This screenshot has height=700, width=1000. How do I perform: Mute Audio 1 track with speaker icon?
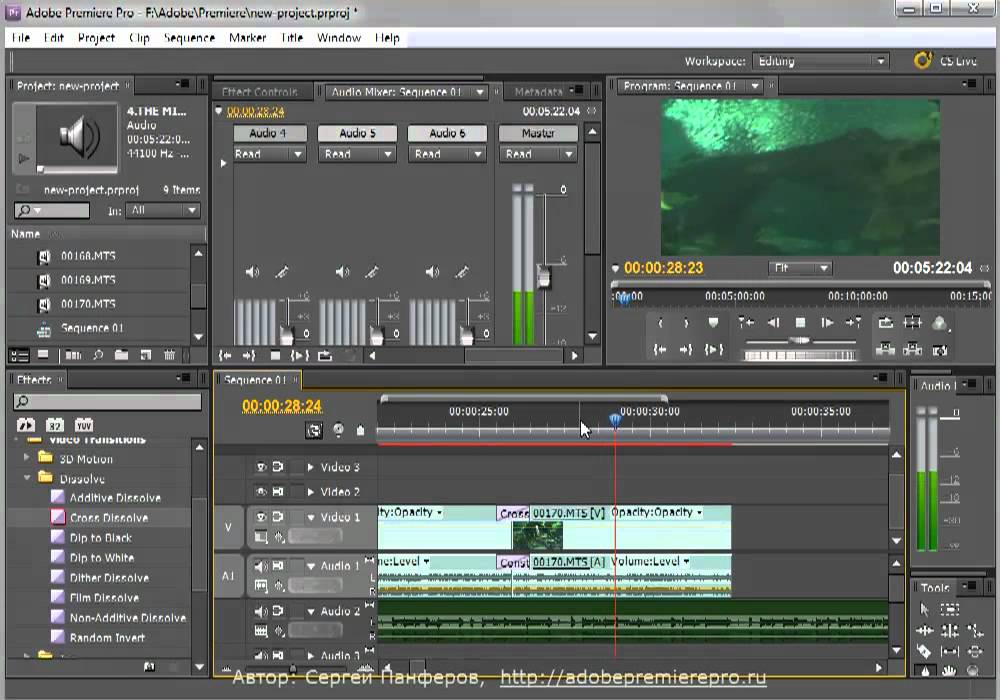click(x=261, y=565)
